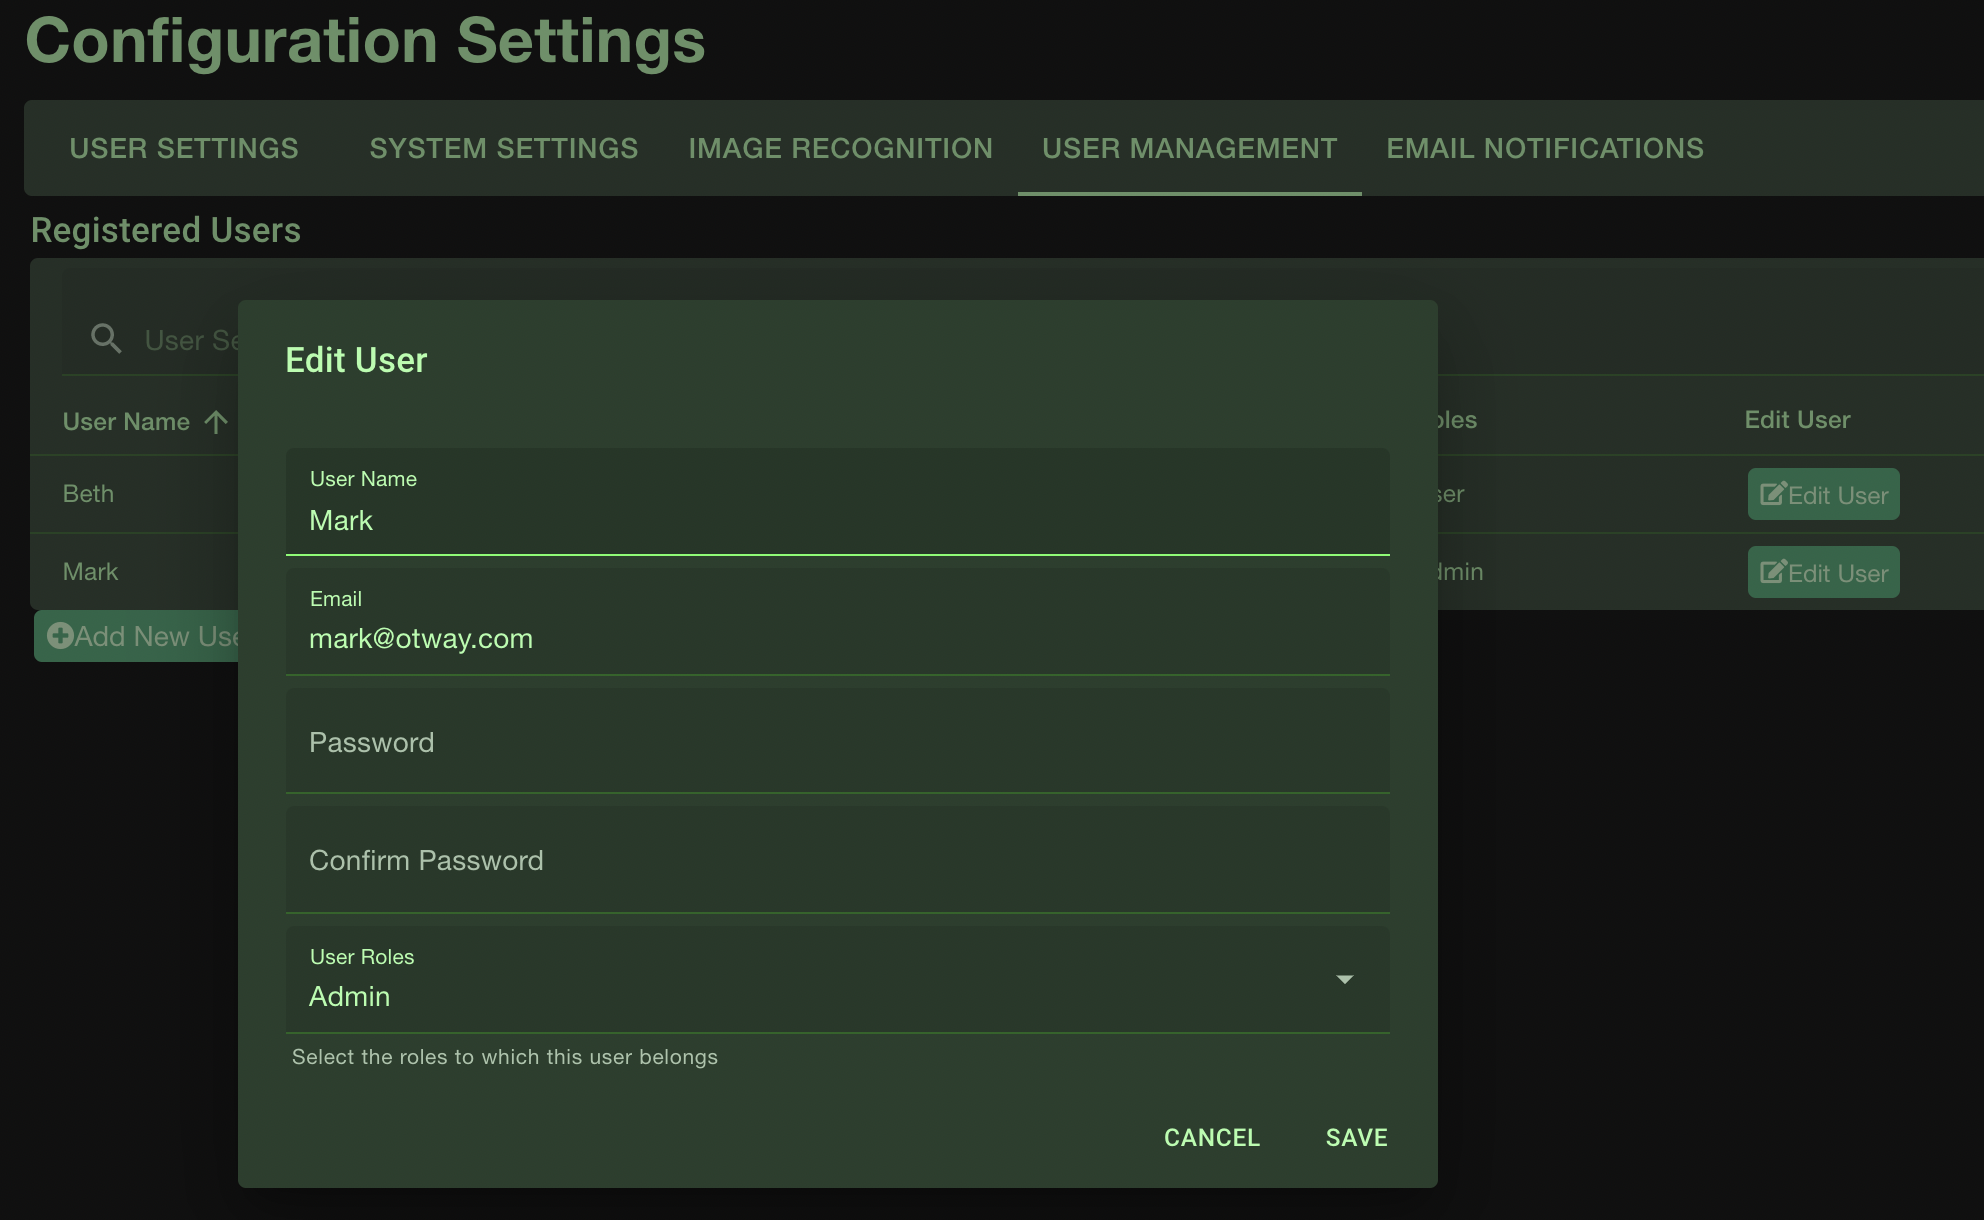Select Beth's row in the Registered Users table
Screen dimensions: 1984x1220
coord(120,493)
